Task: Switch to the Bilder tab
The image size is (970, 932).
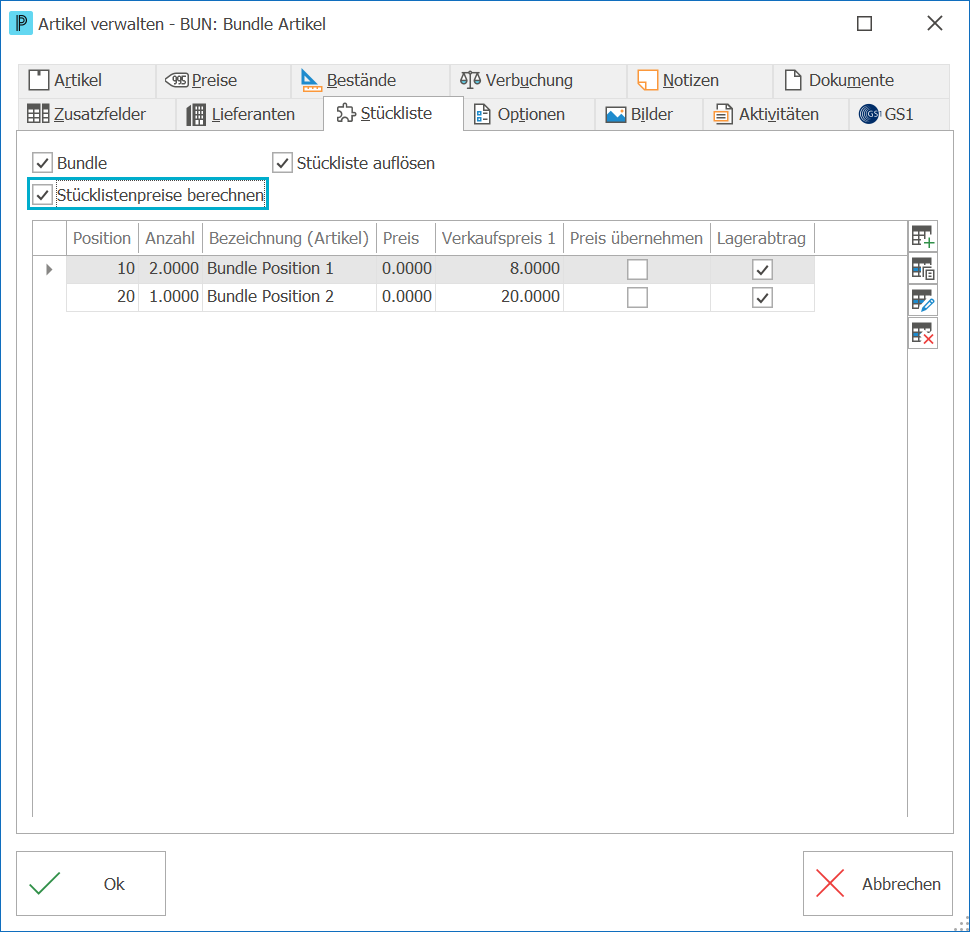Action: point(649,114)
